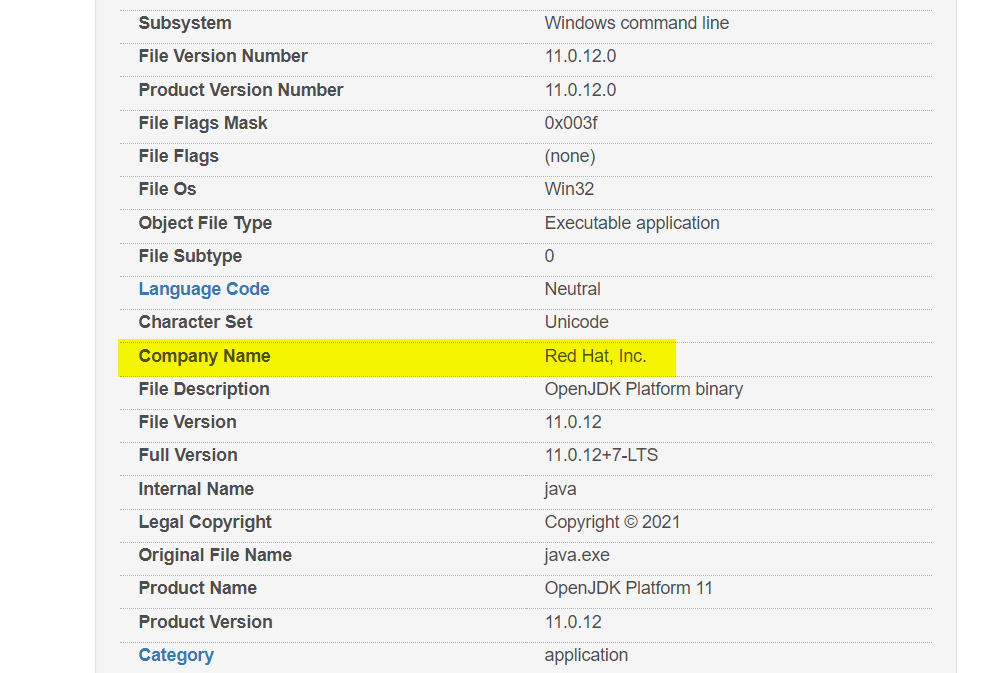The width and height of the screenshot is (981, 673).
Task: Click the Product Version Number value 11.0.12.0
Action: [x=580, y=90]
